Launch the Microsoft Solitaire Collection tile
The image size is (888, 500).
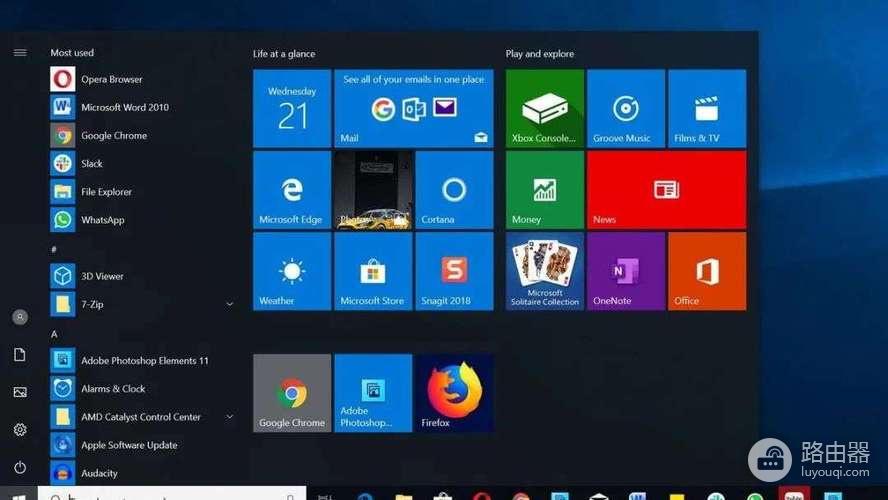point(545,271)
